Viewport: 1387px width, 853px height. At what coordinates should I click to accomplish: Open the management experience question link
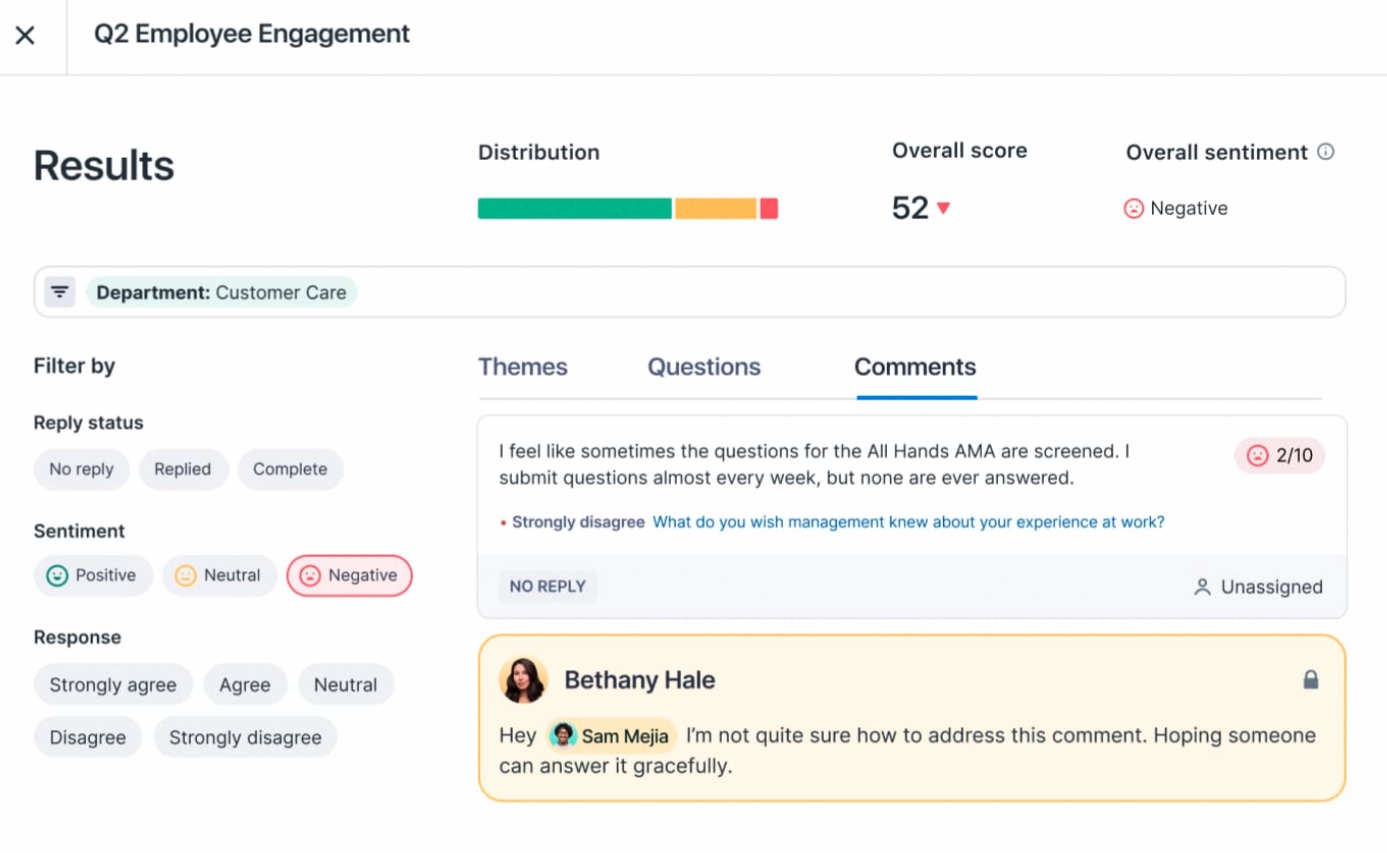(908, 521)
